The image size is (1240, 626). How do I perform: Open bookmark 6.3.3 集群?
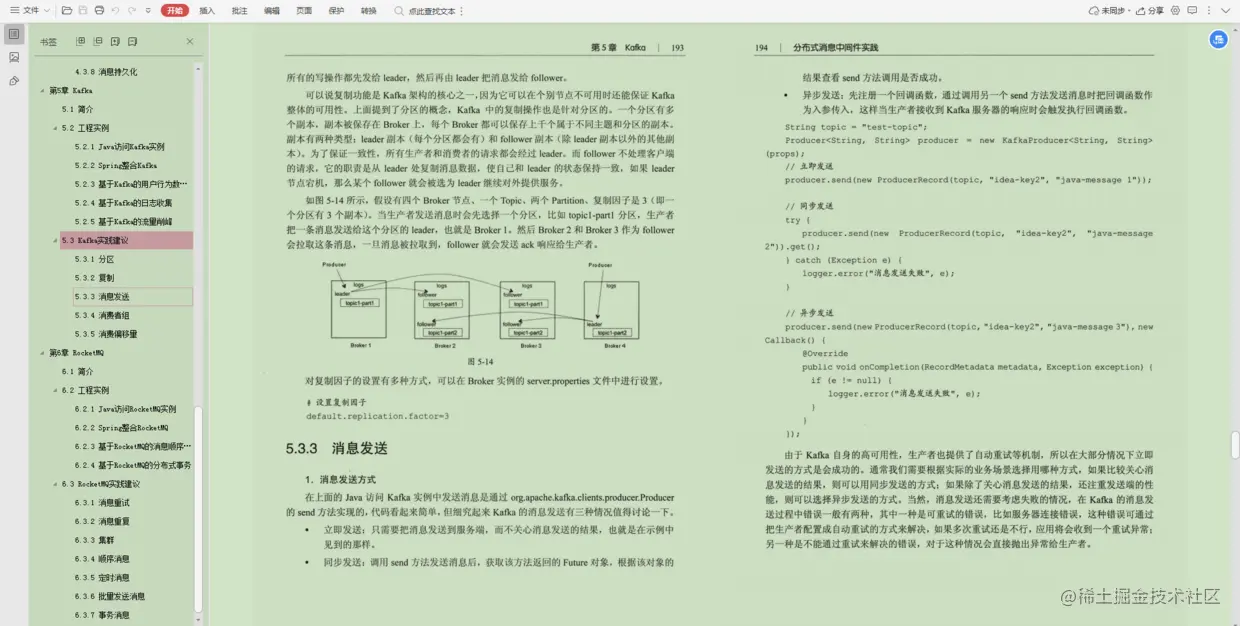(x=94, y=540)
